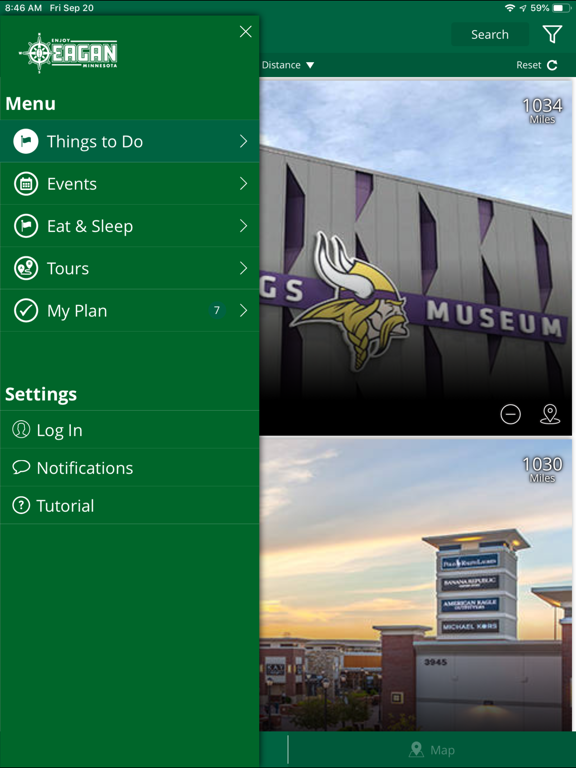Remove museum from plan with minus icon
The width and height of the screenshot is (576, 768).
point(510,414)
